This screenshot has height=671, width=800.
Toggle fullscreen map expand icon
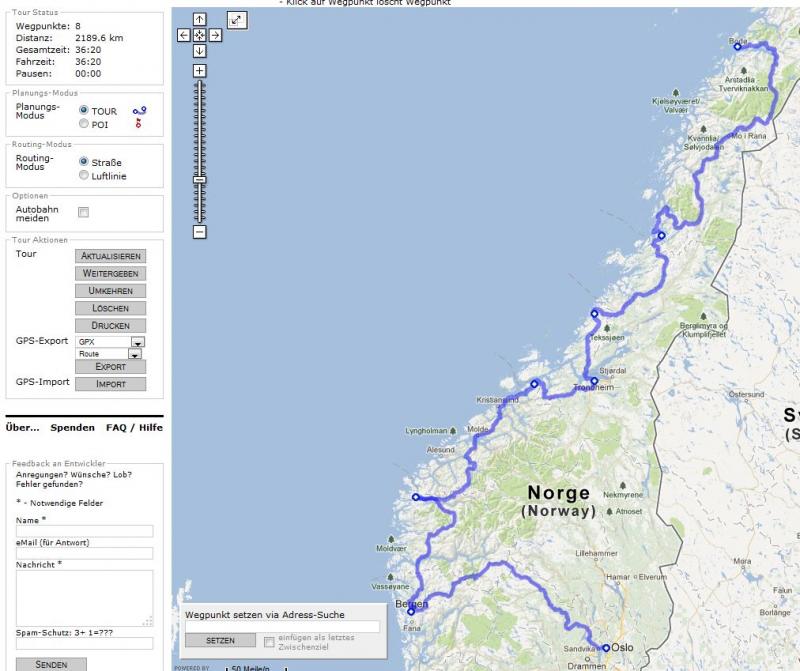coord(236,20)
